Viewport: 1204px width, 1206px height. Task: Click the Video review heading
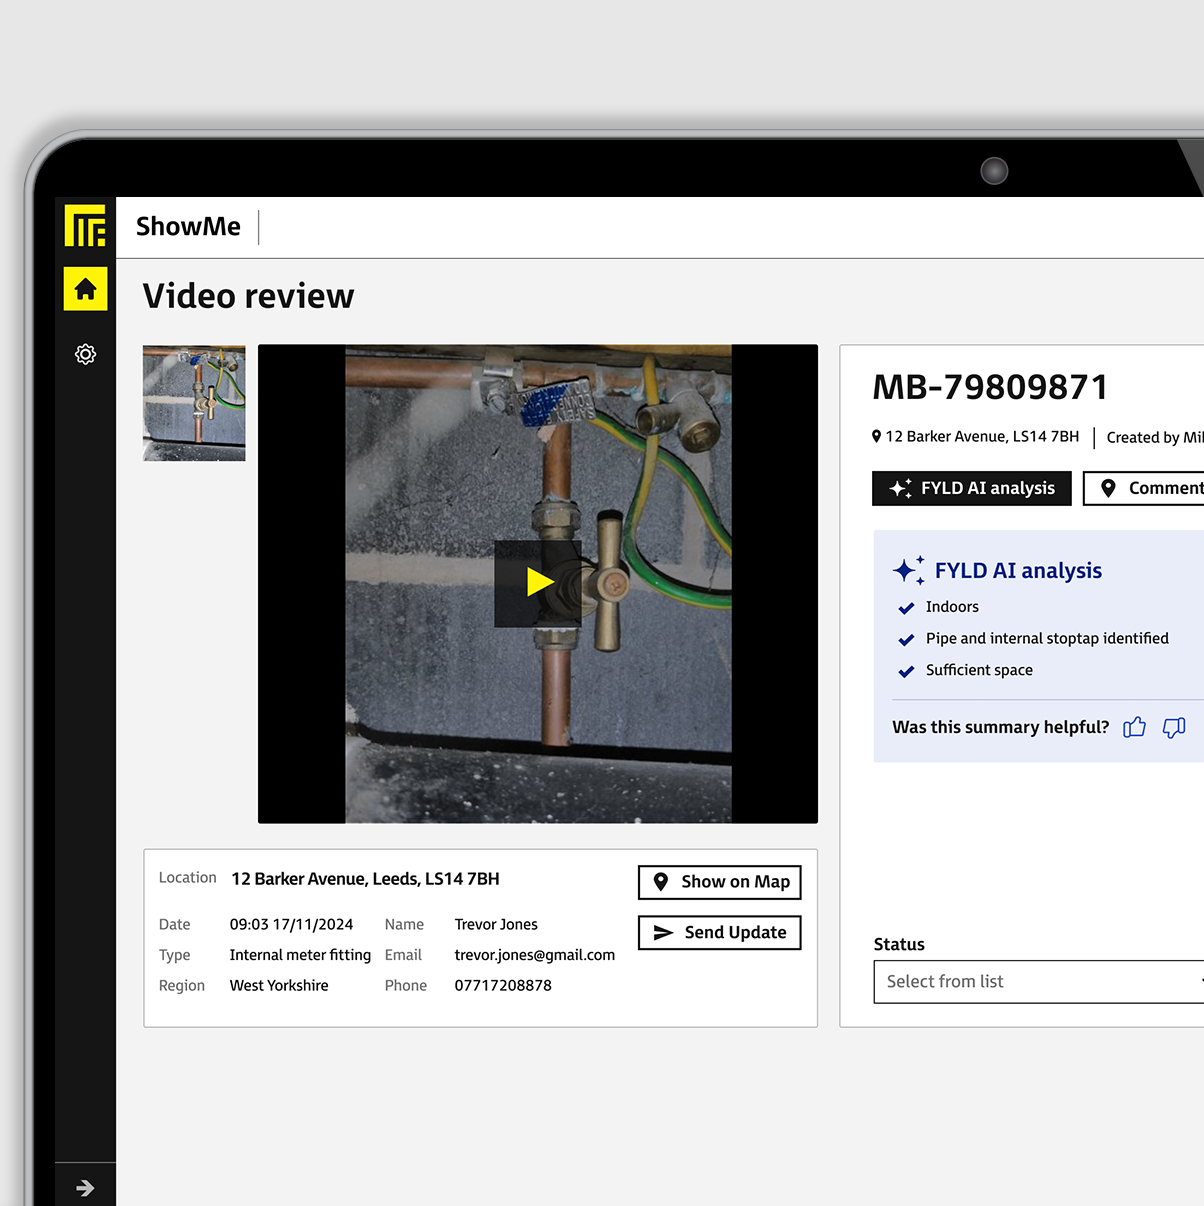[x=248, y=296]
